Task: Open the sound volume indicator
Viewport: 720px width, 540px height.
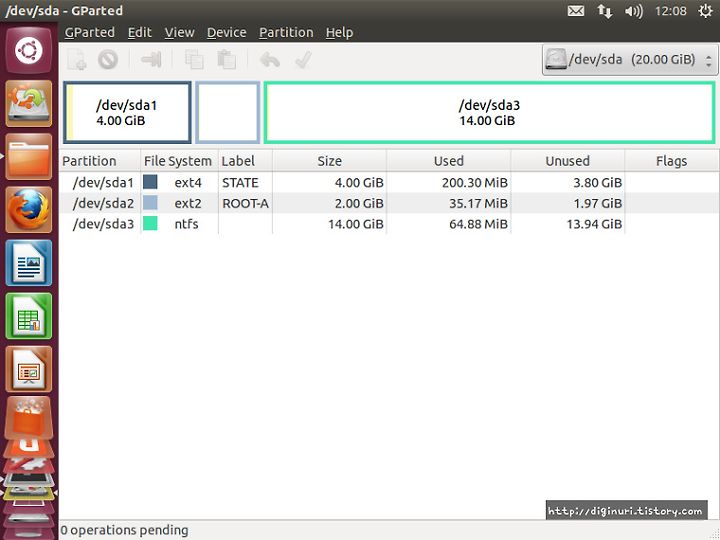Action: point(634,11)
